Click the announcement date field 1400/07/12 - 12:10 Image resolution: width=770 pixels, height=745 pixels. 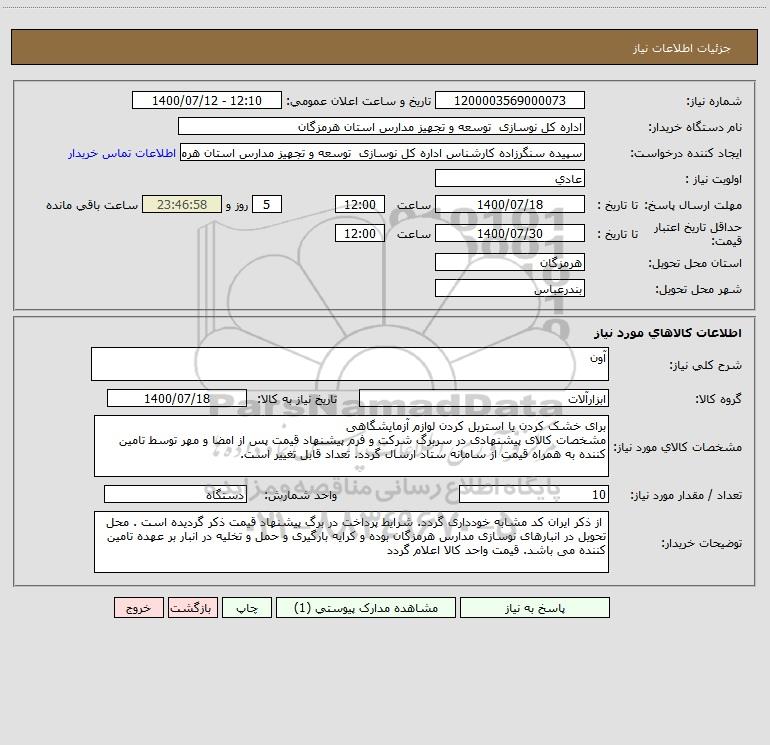tap(207, 100)
